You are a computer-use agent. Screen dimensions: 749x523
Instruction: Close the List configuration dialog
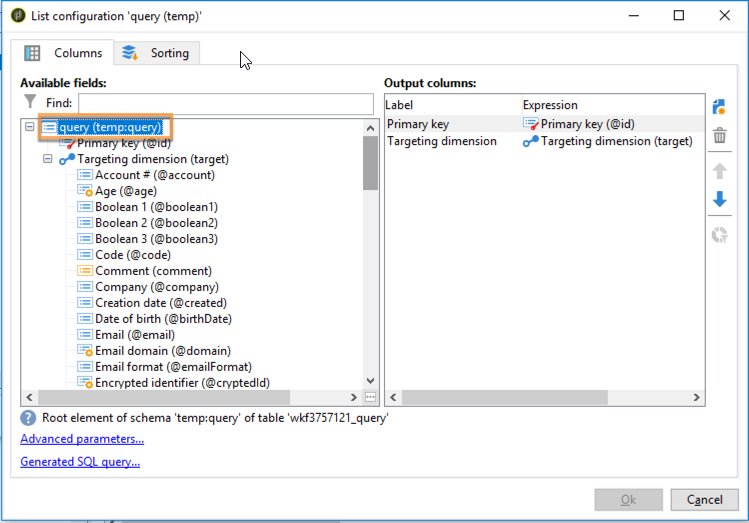point(724,16)
